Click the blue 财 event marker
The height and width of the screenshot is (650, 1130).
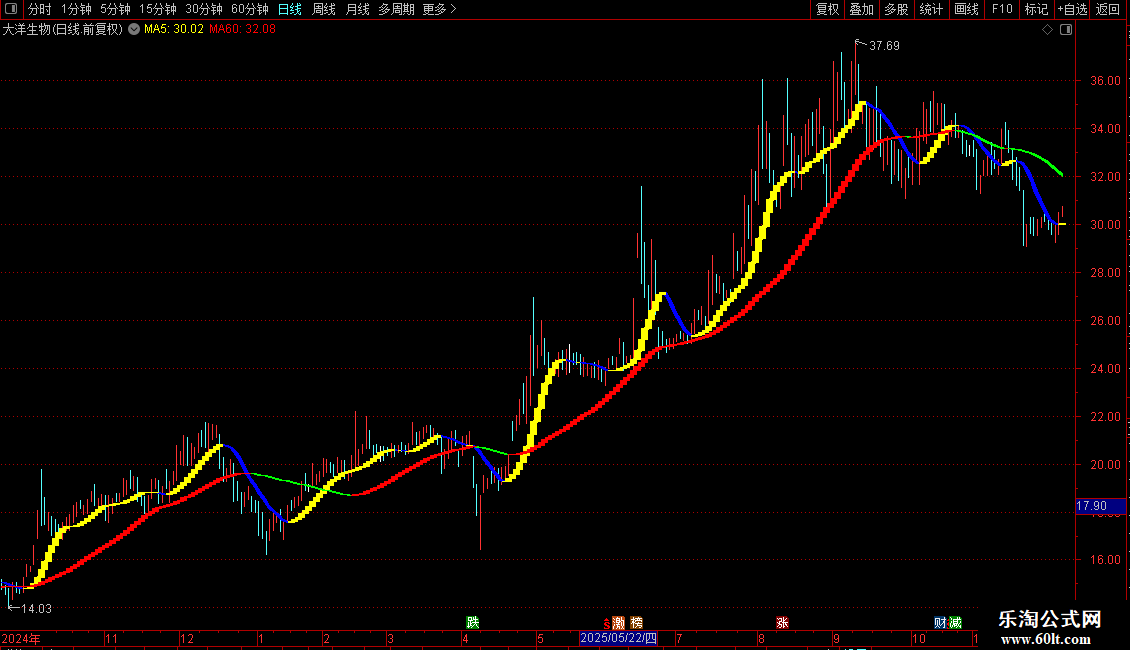point(940,623)
